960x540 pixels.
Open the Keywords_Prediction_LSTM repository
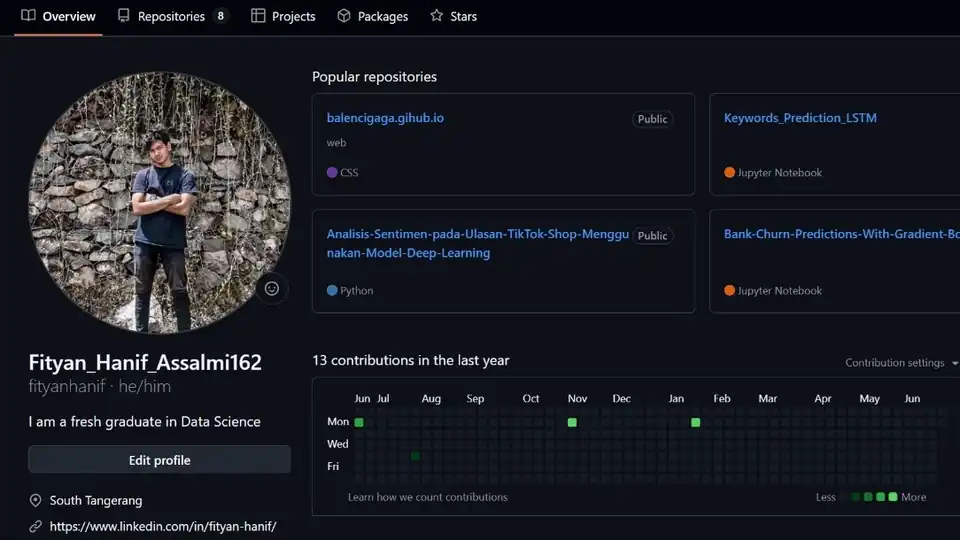pos(800,118)
